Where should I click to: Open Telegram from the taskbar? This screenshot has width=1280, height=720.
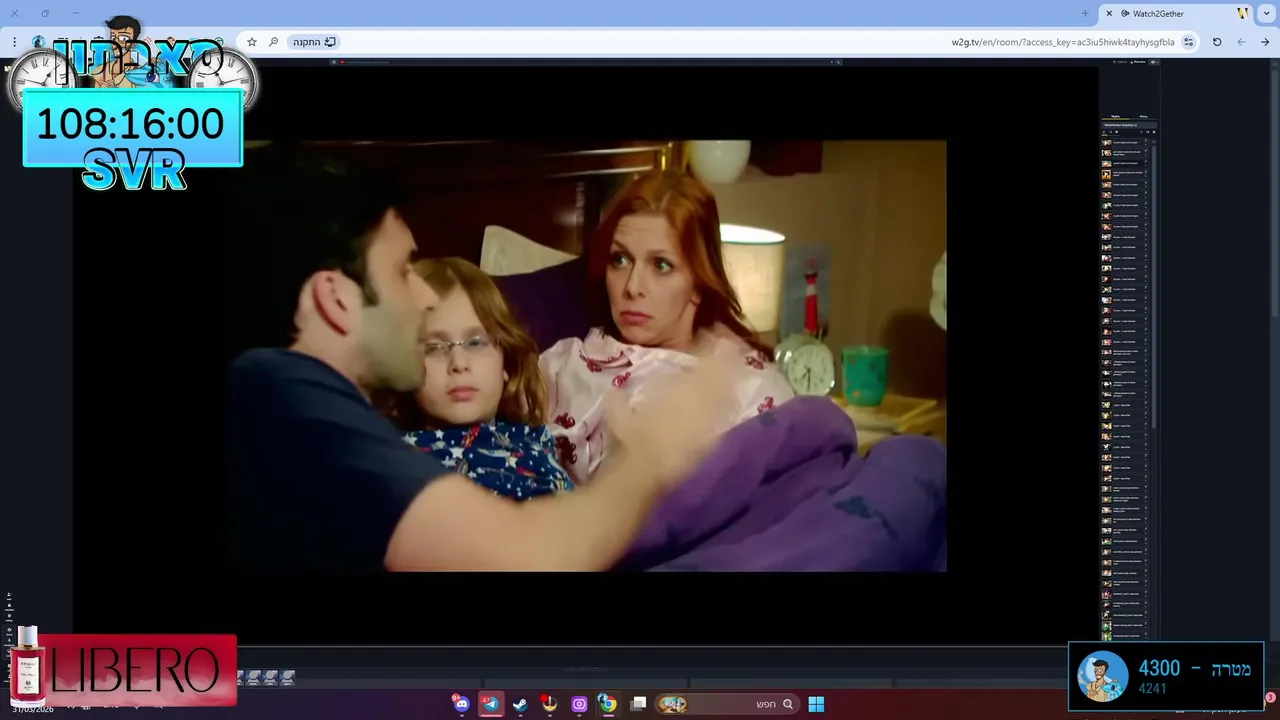coord(490,704)
